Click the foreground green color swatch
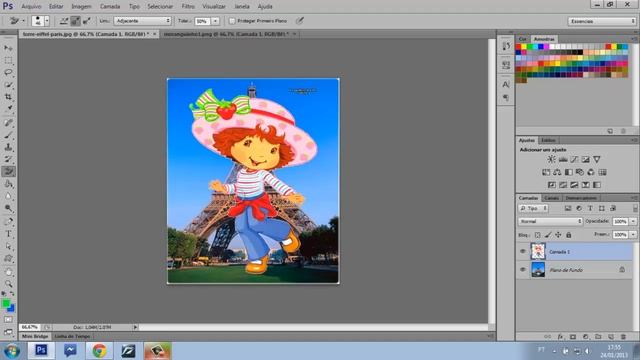640x360 pixels. (x=6, y=304)
